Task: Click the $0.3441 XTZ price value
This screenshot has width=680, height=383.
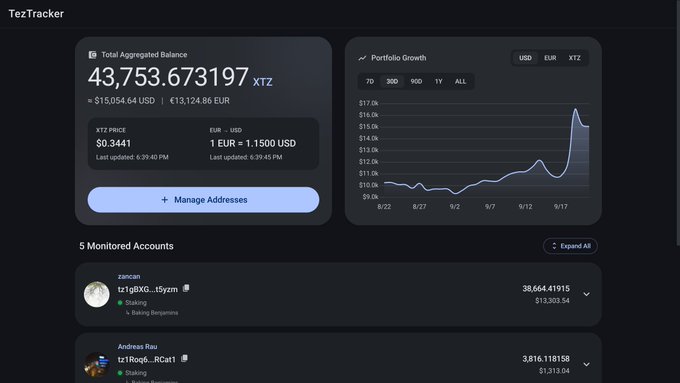Action: point(114,144)
